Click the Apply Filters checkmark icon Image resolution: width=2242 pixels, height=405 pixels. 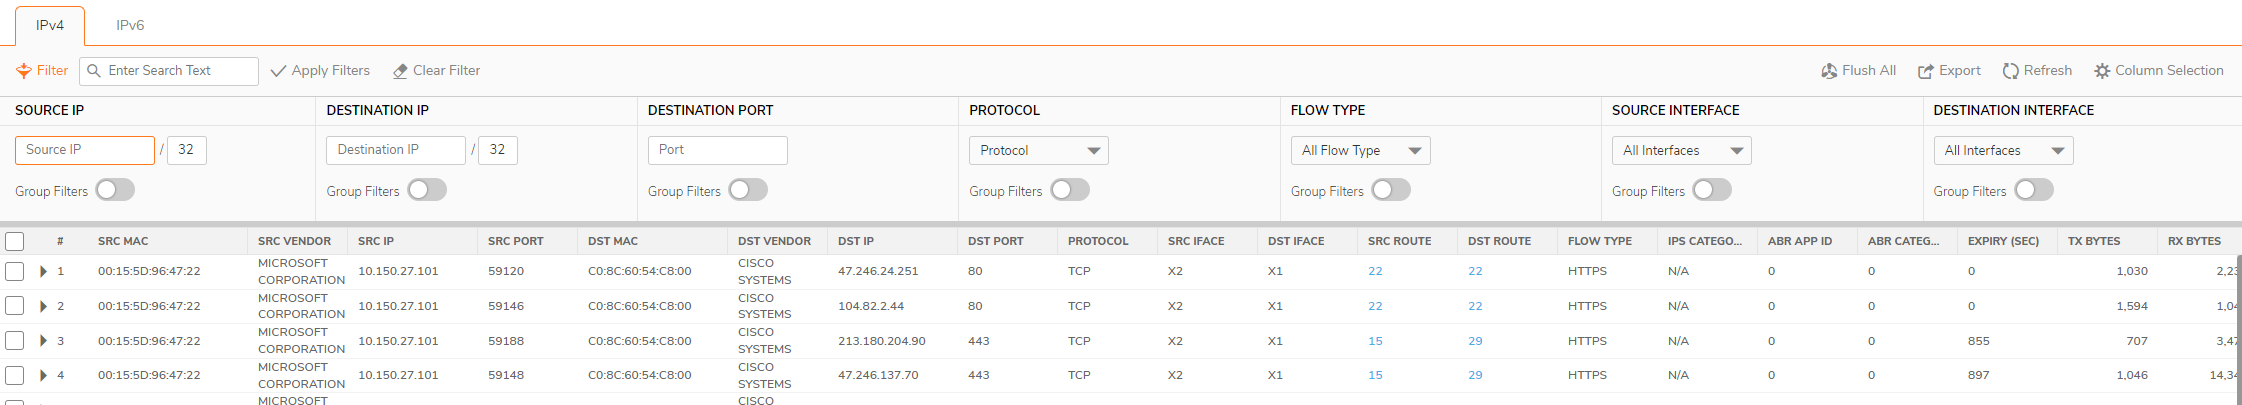[x=279, y=71]
